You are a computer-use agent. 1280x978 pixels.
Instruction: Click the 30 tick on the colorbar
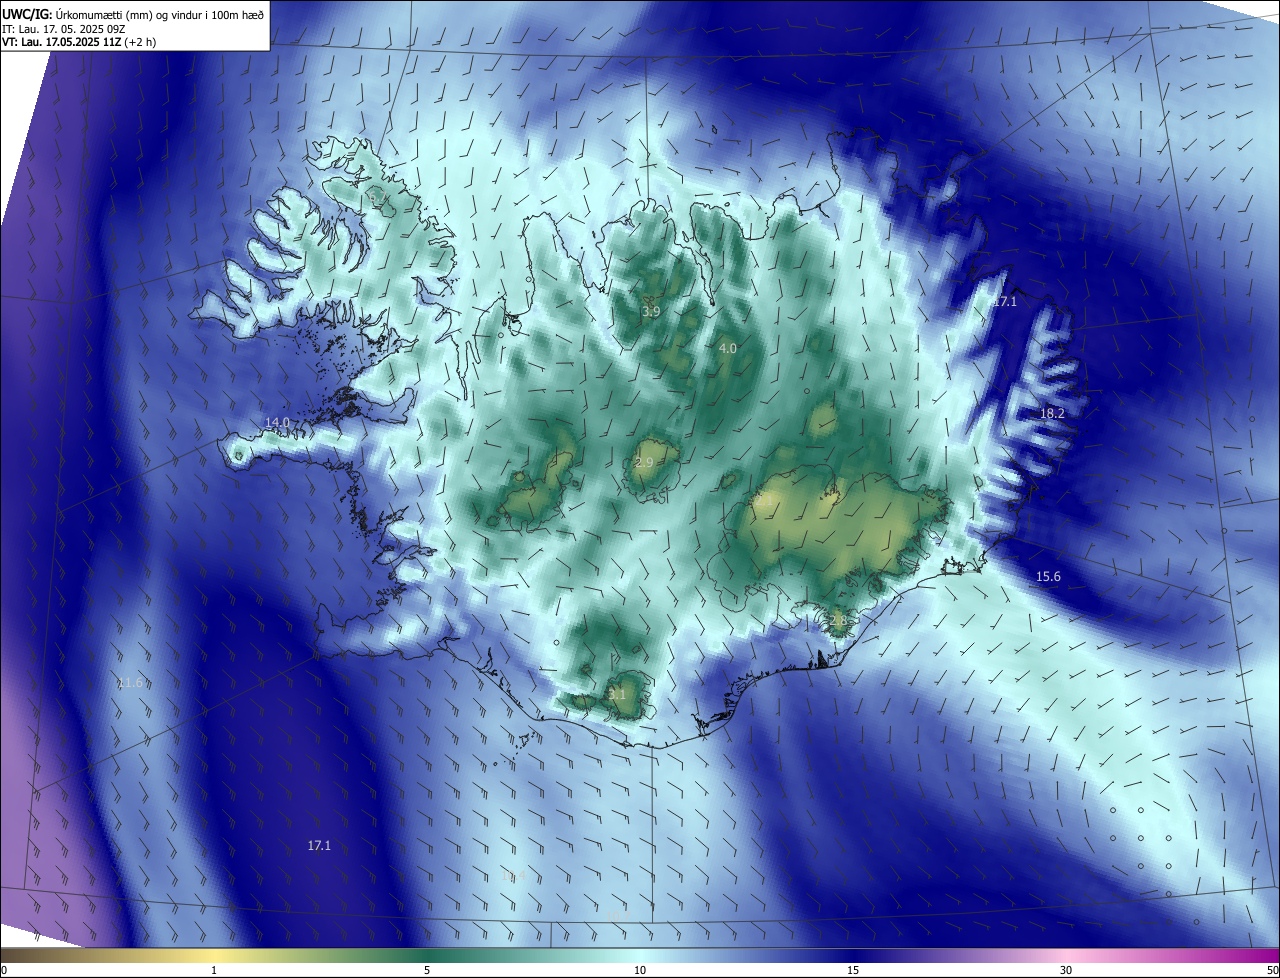coord(1066,970)
